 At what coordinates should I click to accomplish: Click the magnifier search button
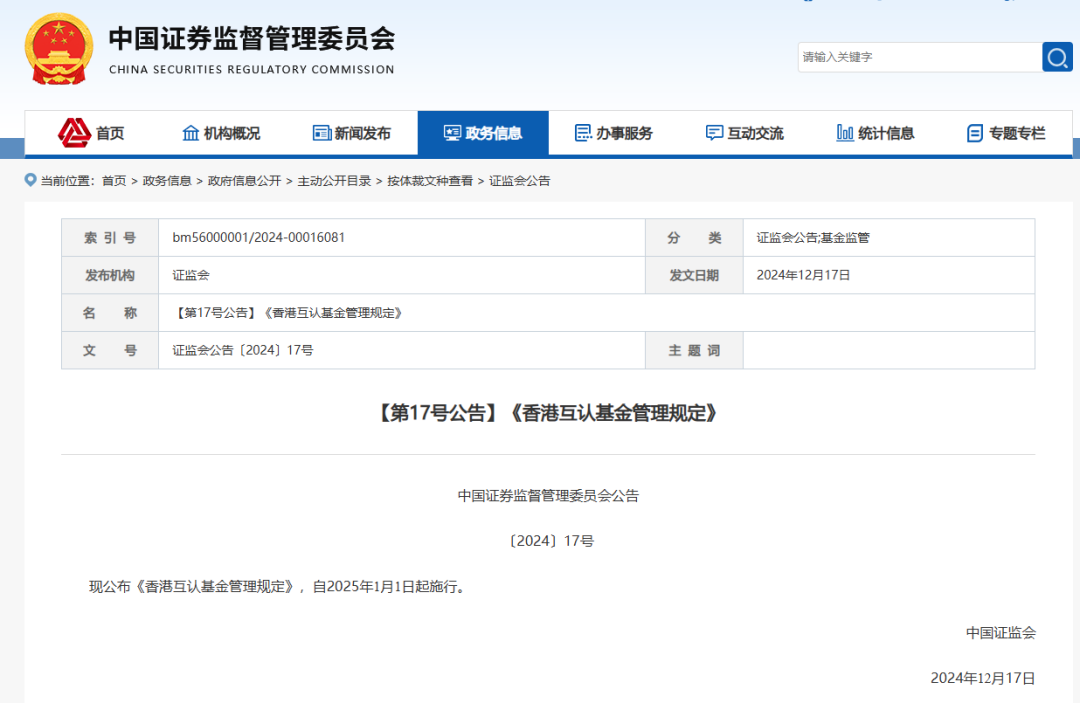pos(1057,57)
